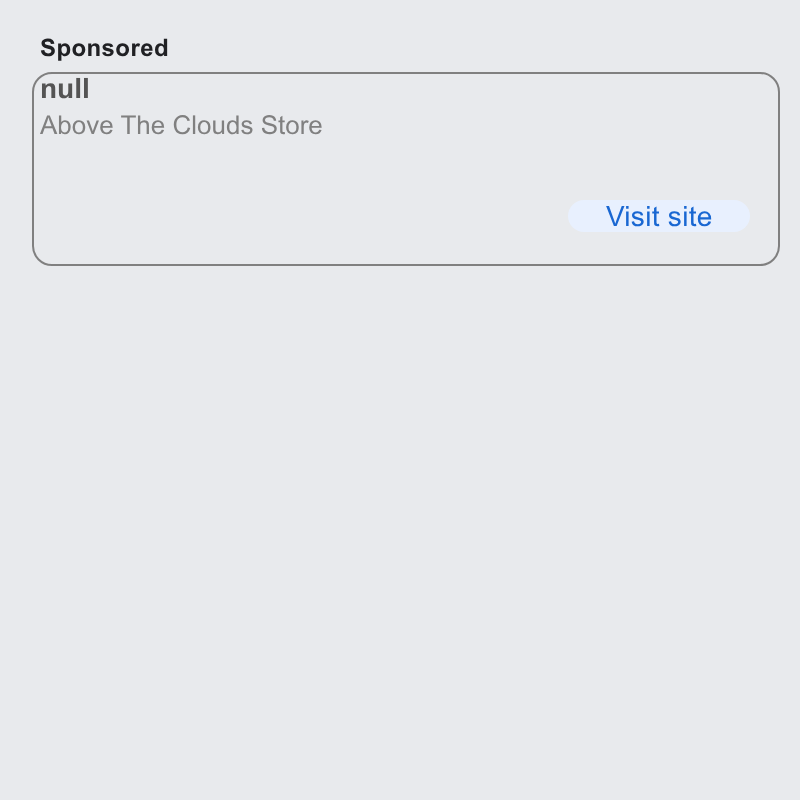Click the word Store in the advertiser line

point(291,125)
